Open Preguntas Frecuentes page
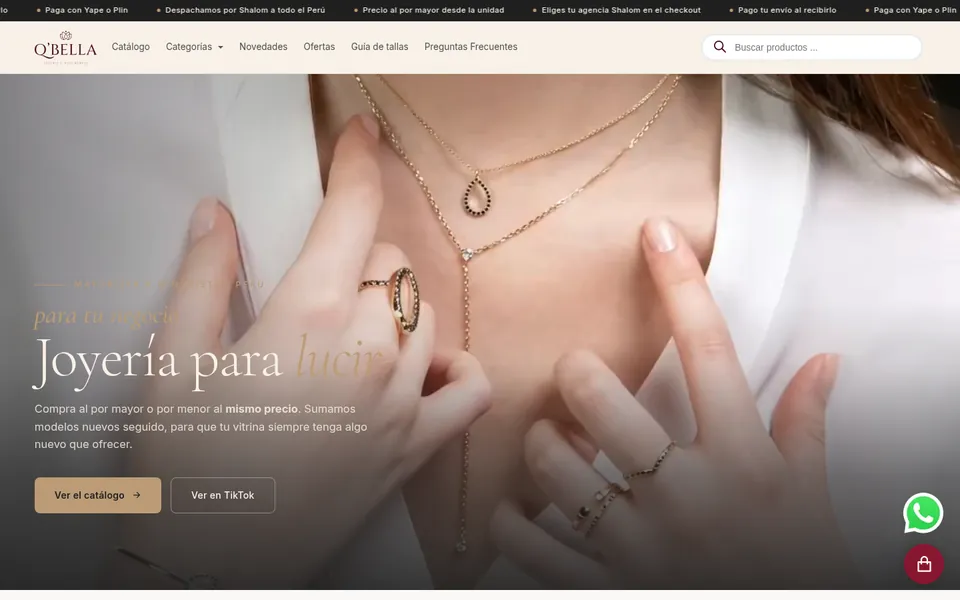The height and width of the screenshot is (600, 960). [471, 47]
